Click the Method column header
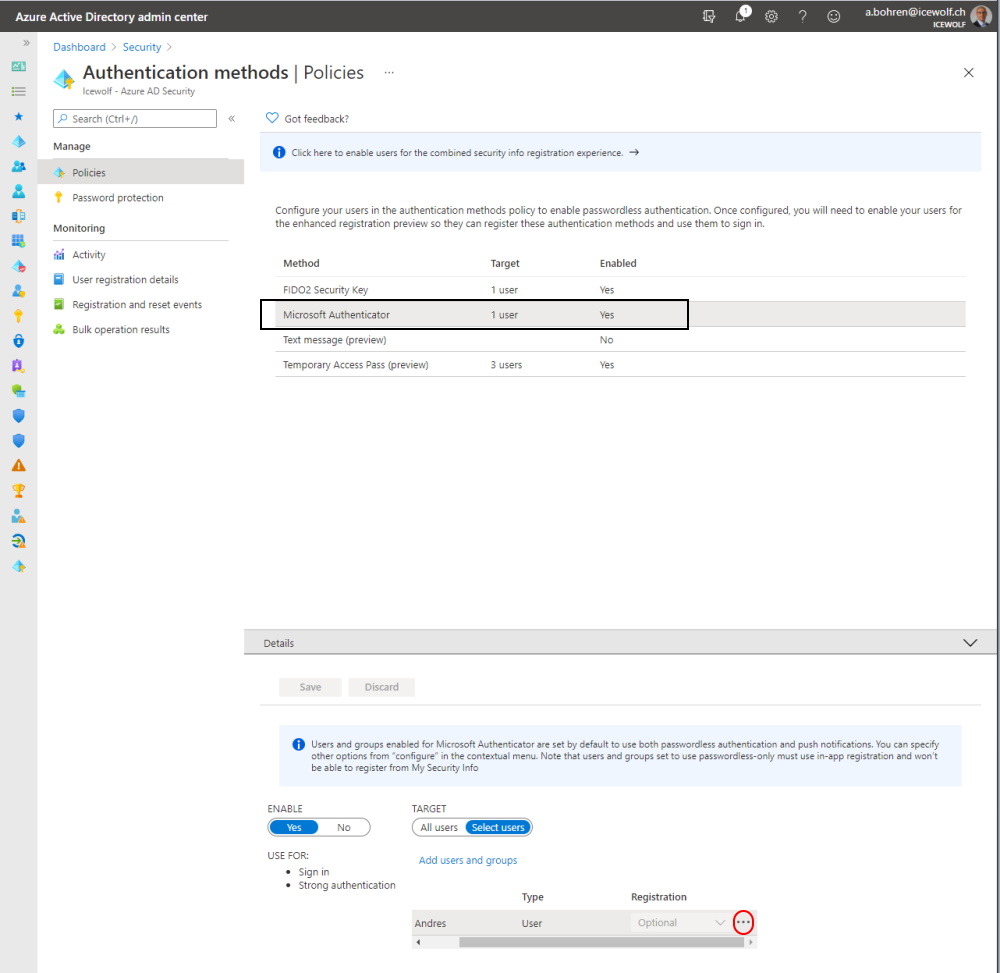 click(301, 263)
